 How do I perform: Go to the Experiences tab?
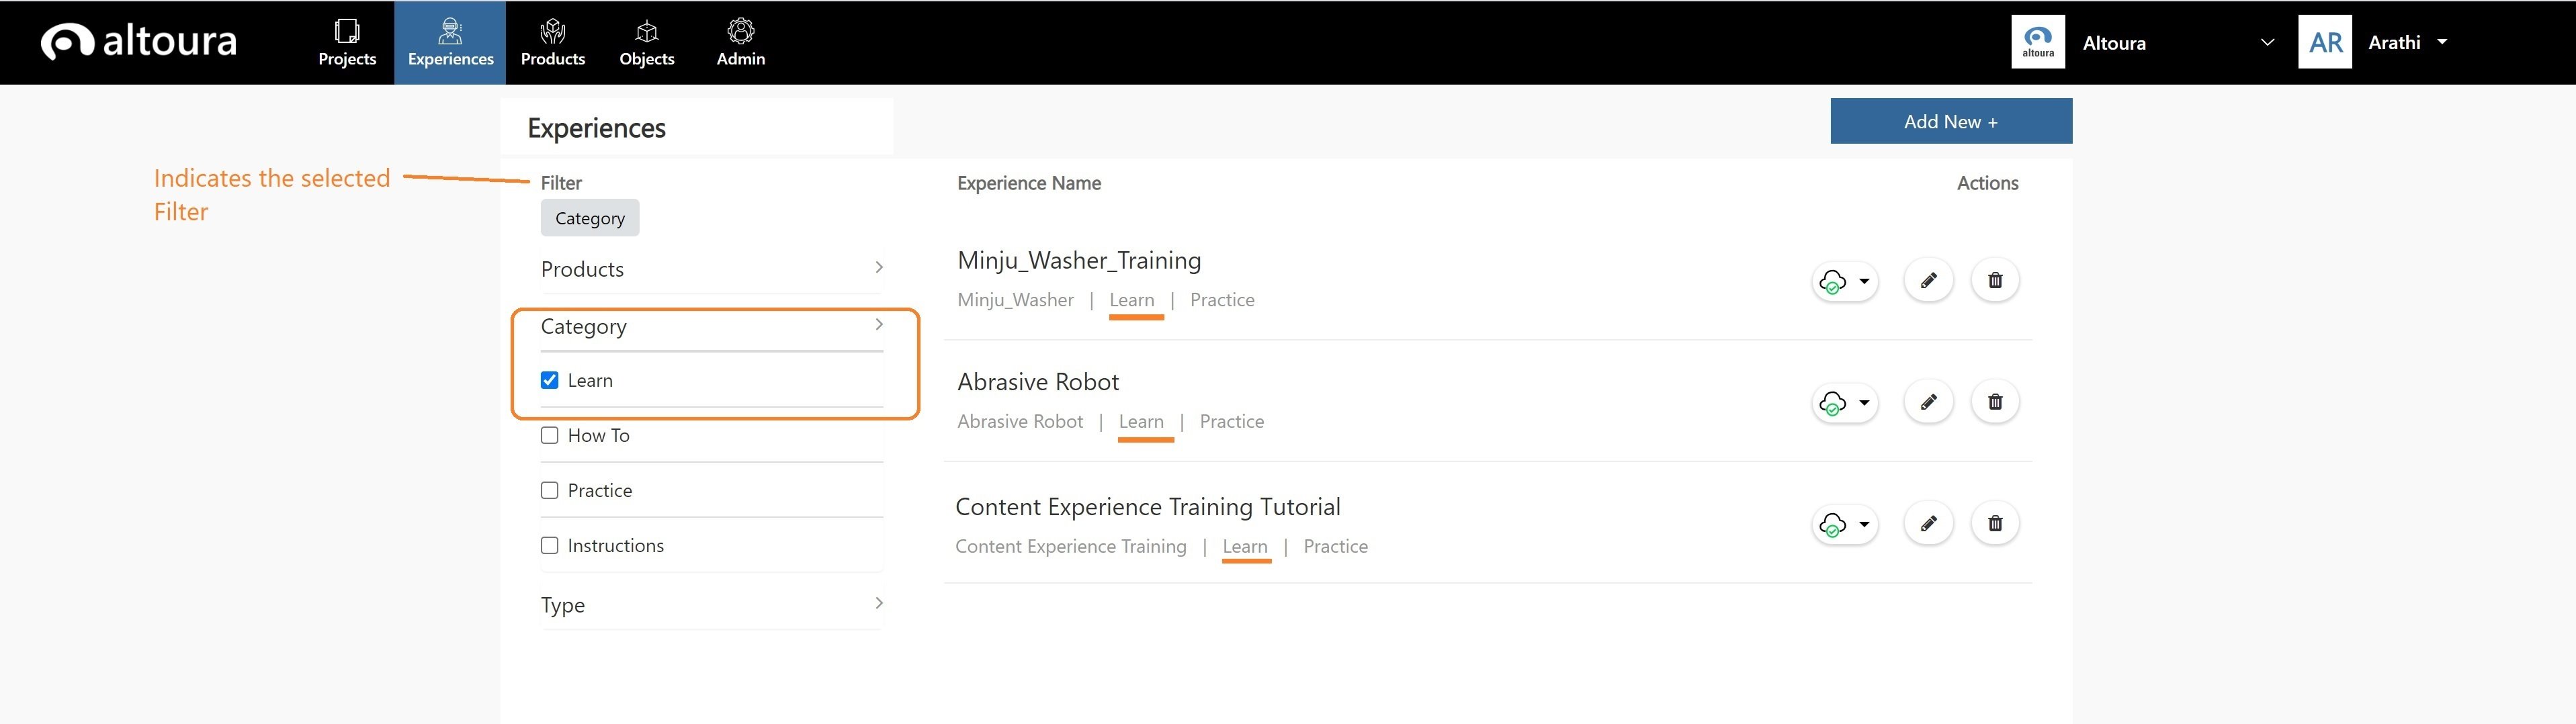[x=450, y=43]
